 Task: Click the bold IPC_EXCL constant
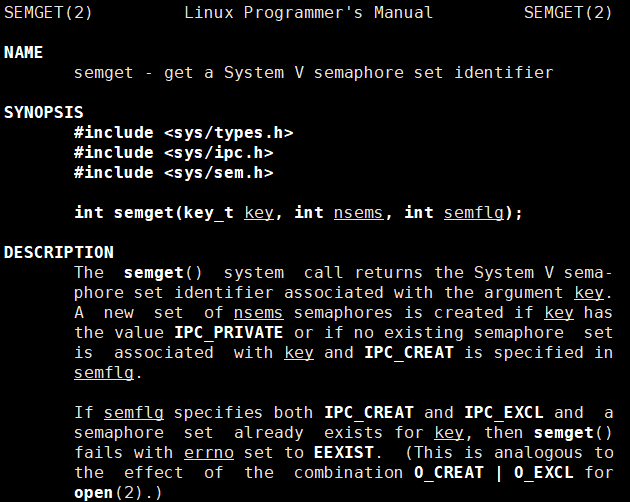pyautogui.click(x=504, y=413)
